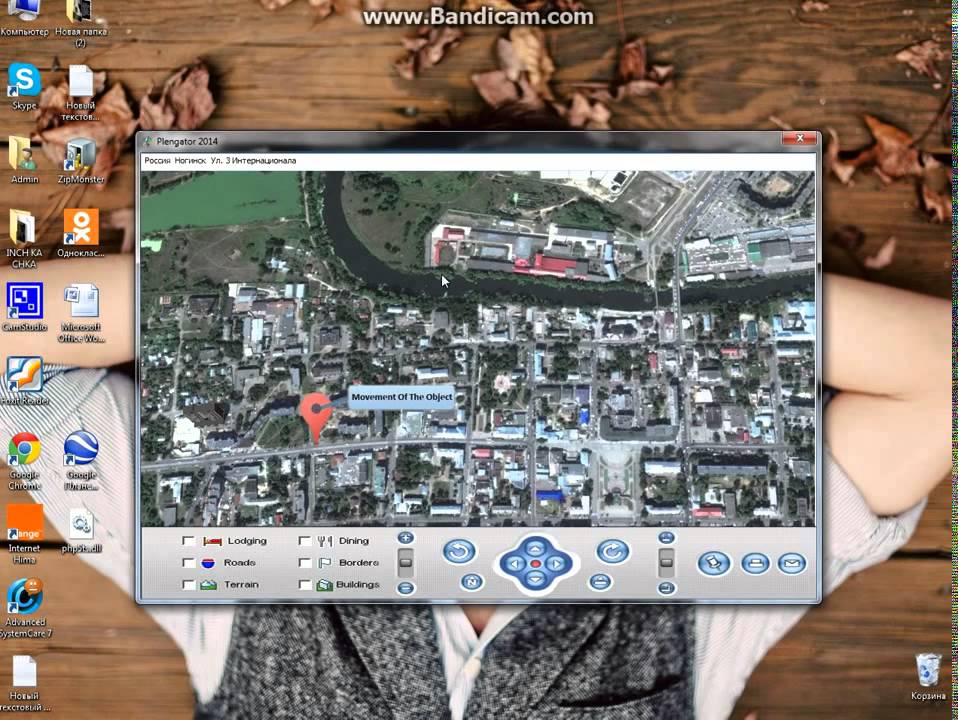The image size is (958, 720).
Task: Pan the map right
Action: click(557, 564)
